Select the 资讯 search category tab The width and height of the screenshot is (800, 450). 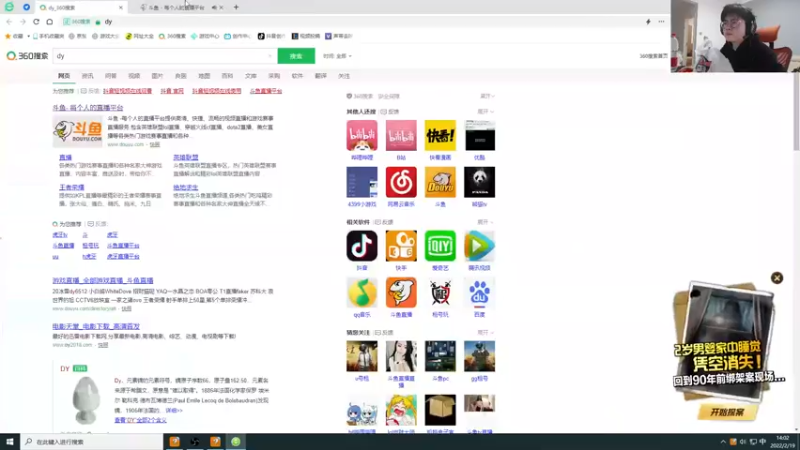(x=87, y=76)
